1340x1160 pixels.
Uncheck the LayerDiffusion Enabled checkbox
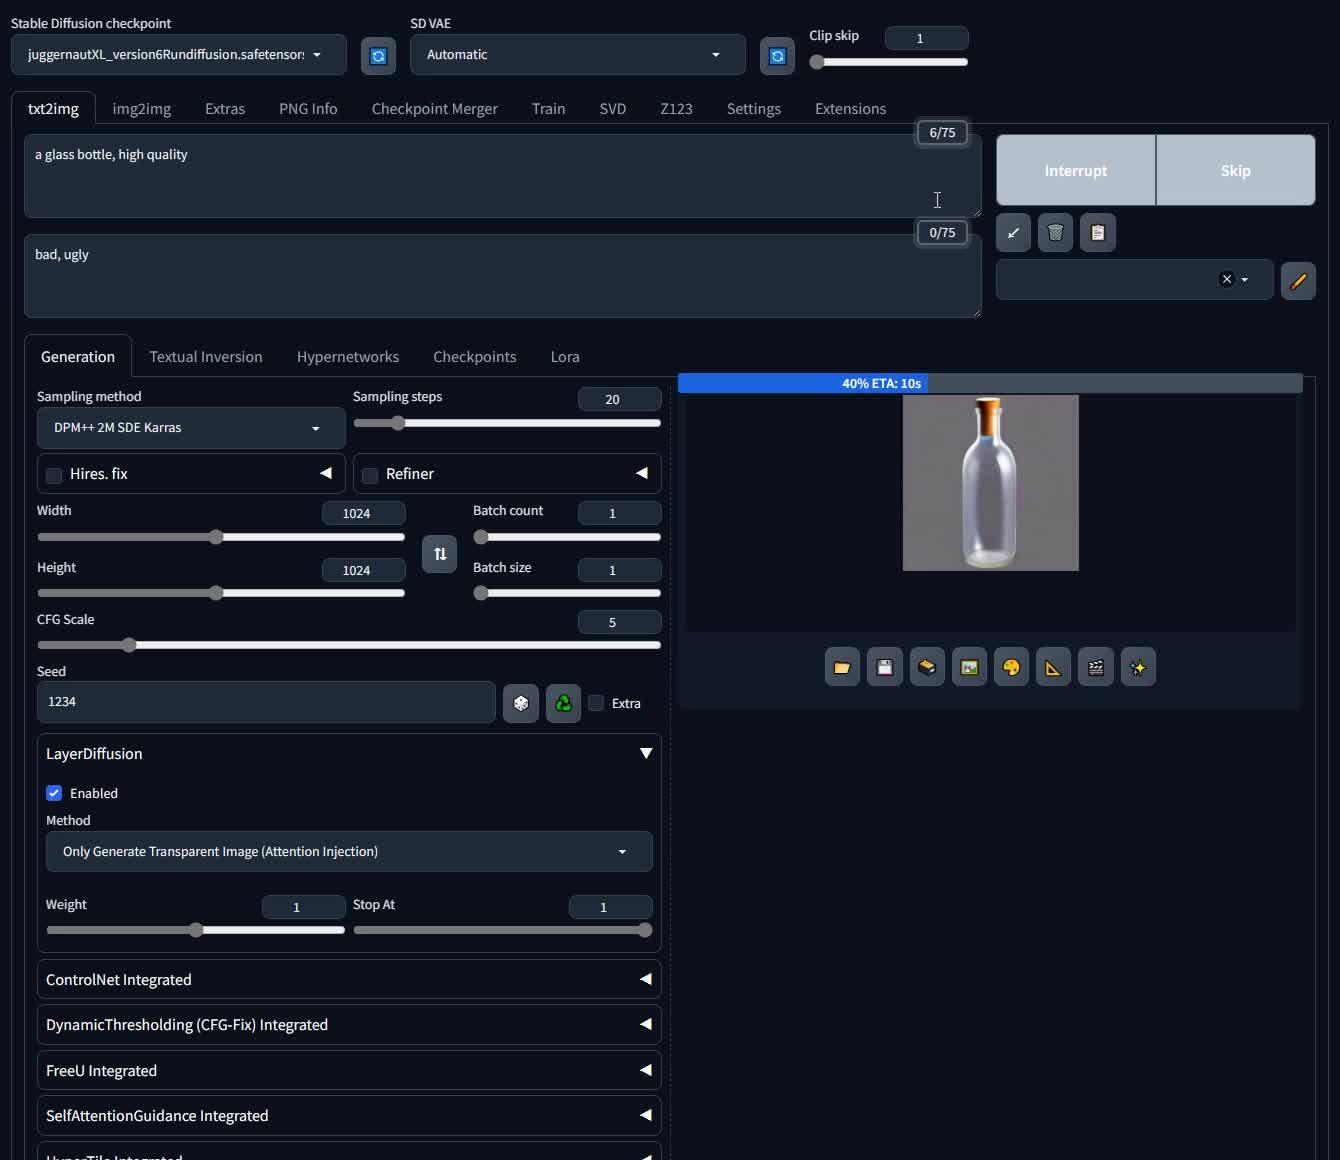point(54,793)
